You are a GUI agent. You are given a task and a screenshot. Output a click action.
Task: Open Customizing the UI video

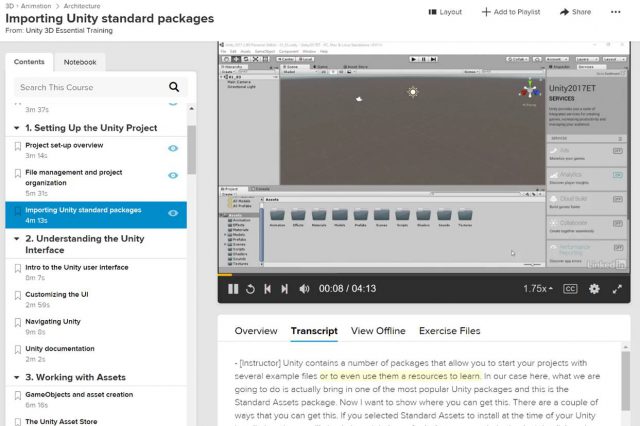(57, 294)
